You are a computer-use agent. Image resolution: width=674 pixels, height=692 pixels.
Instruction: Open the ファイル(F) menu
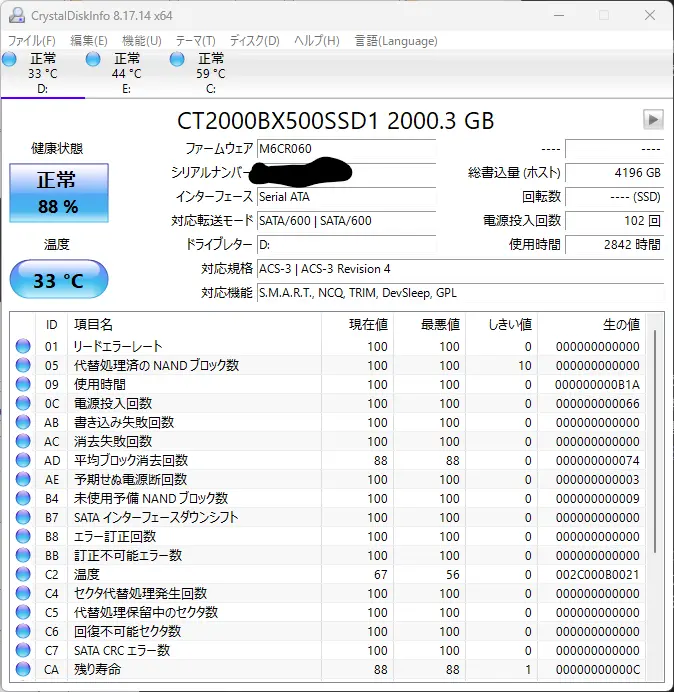[x=32, y=41]
